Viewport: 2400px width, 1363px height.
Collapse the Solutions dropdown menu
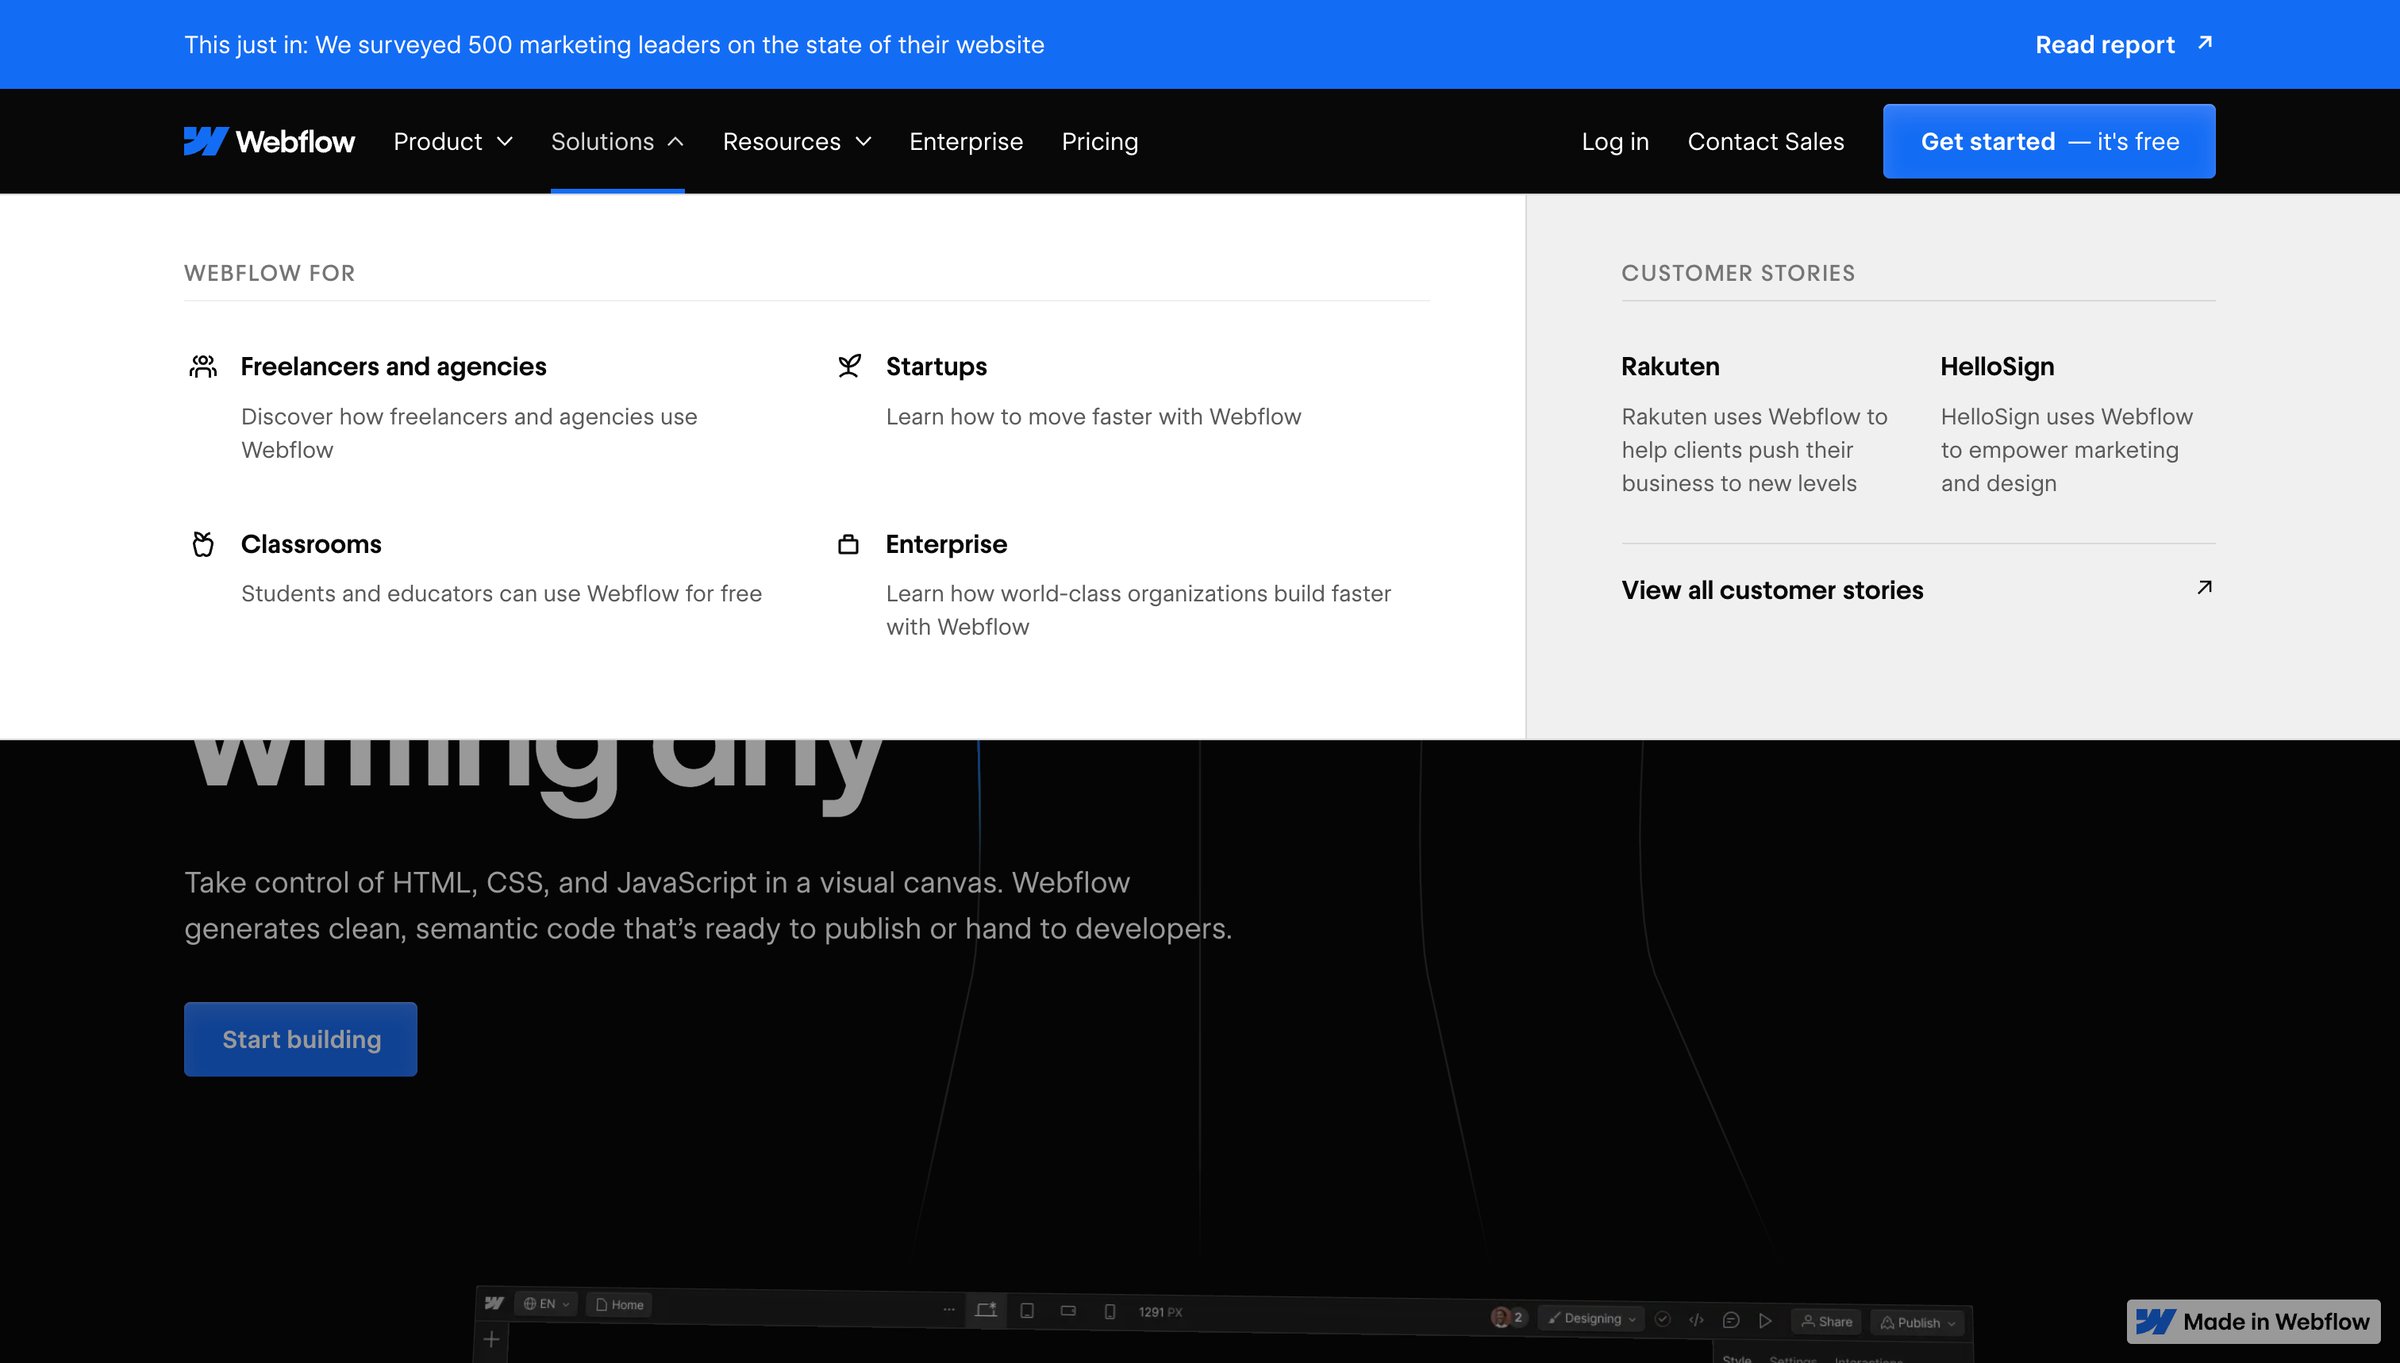(x=617, y=141)
